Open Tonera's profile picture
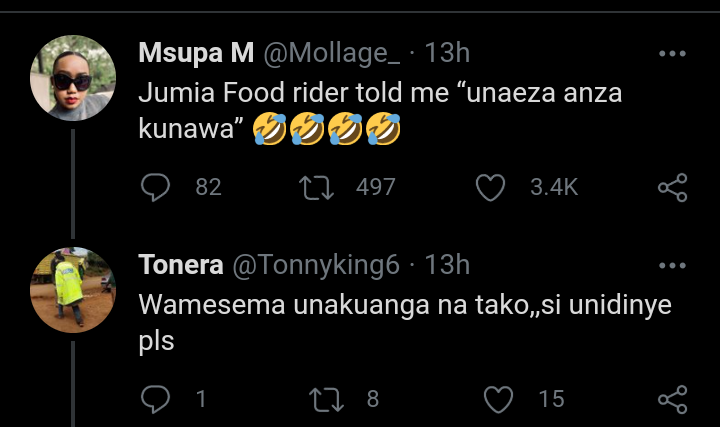 click(x=74, y=290)
